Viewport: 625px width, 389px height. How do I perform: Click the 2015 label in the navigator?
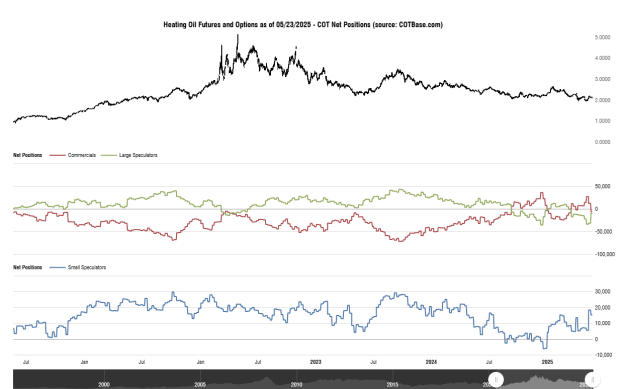[x=393, y=385]
